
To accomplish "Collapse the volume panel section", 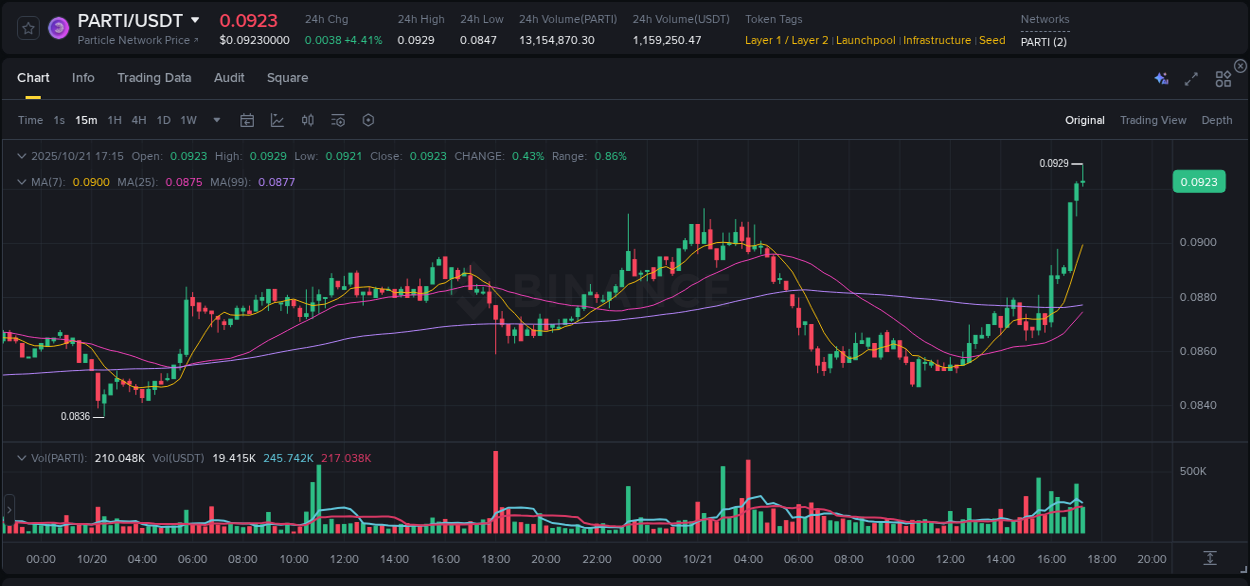I will click(x=21, y=458).
